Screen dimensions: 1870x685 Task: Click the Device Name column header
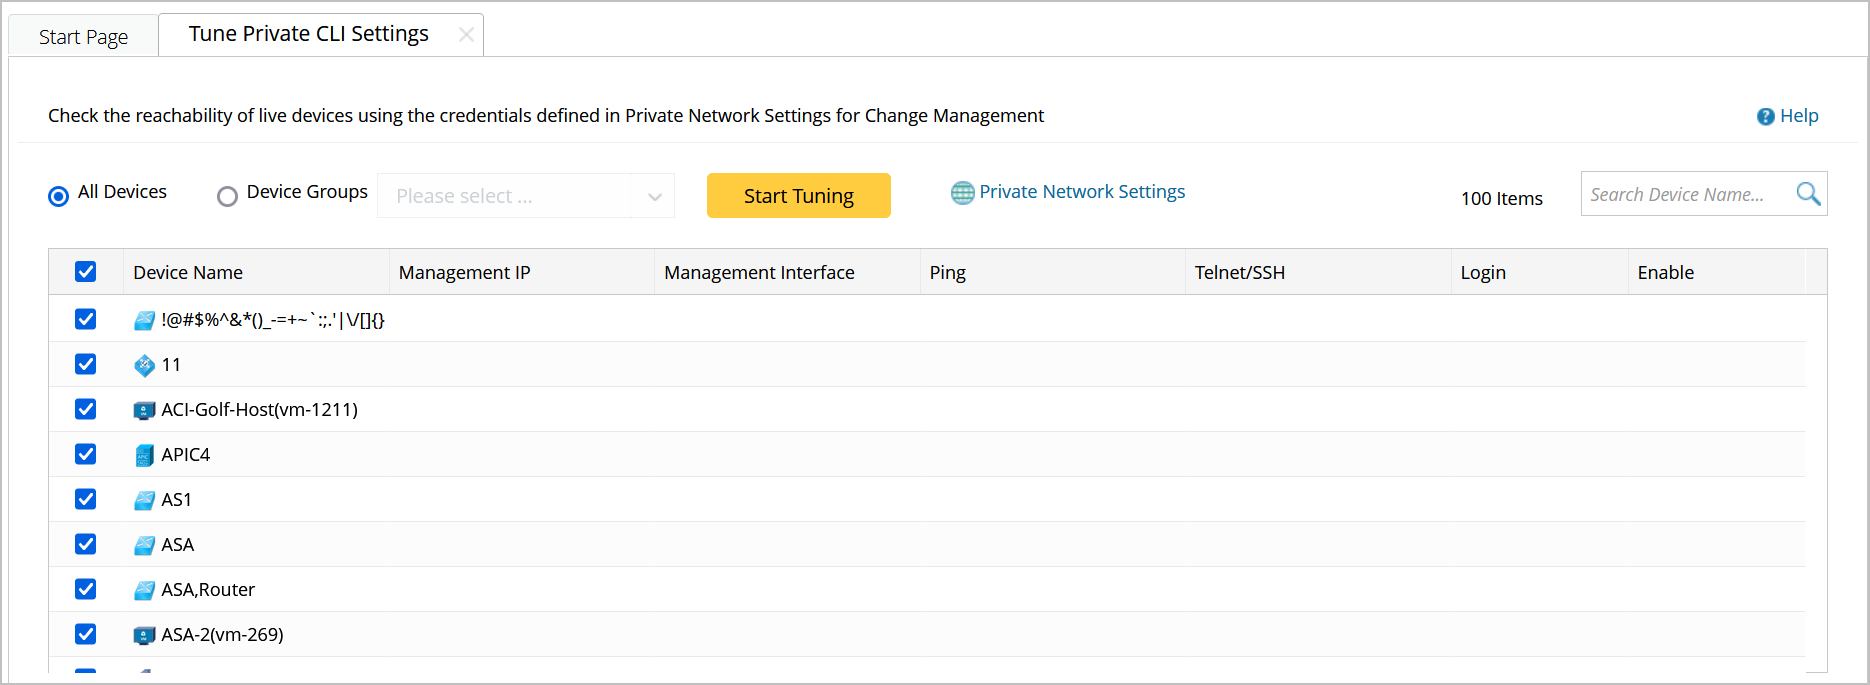188,272
